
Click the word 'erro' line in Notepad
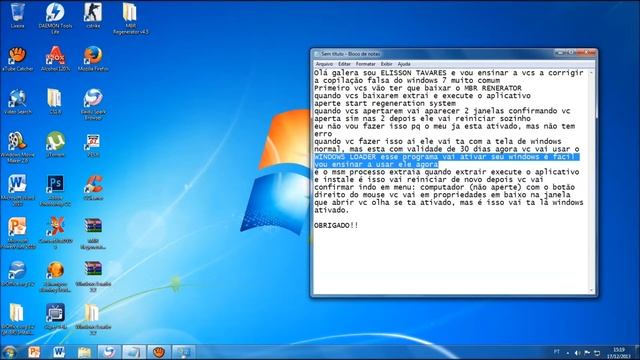coord(323,134)
